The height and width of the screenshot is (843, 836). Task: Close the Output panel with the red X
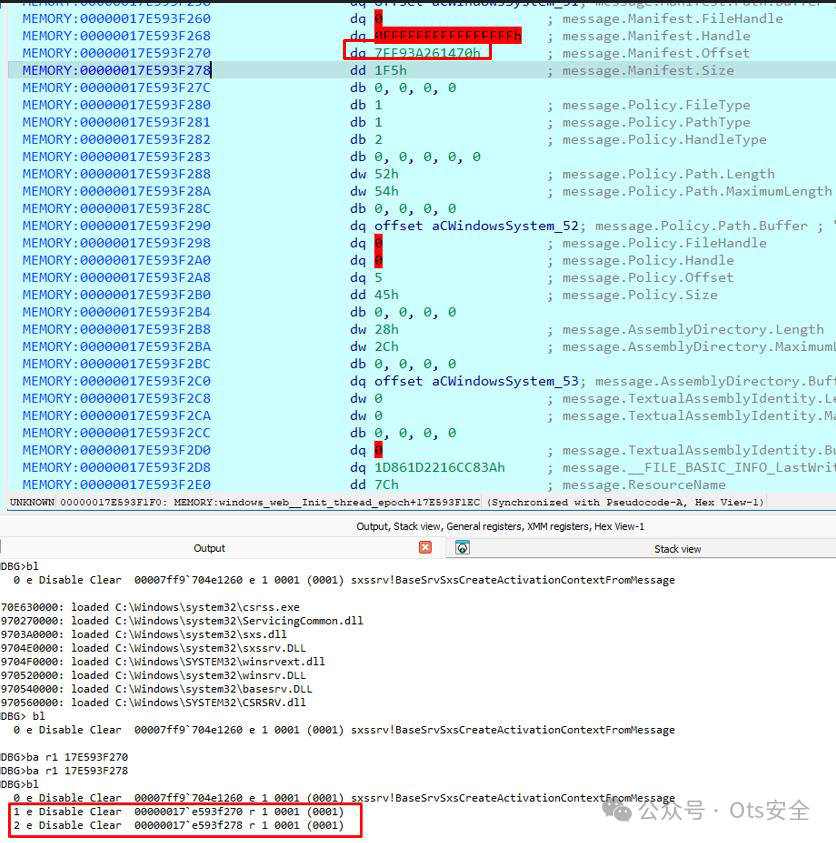425,547
